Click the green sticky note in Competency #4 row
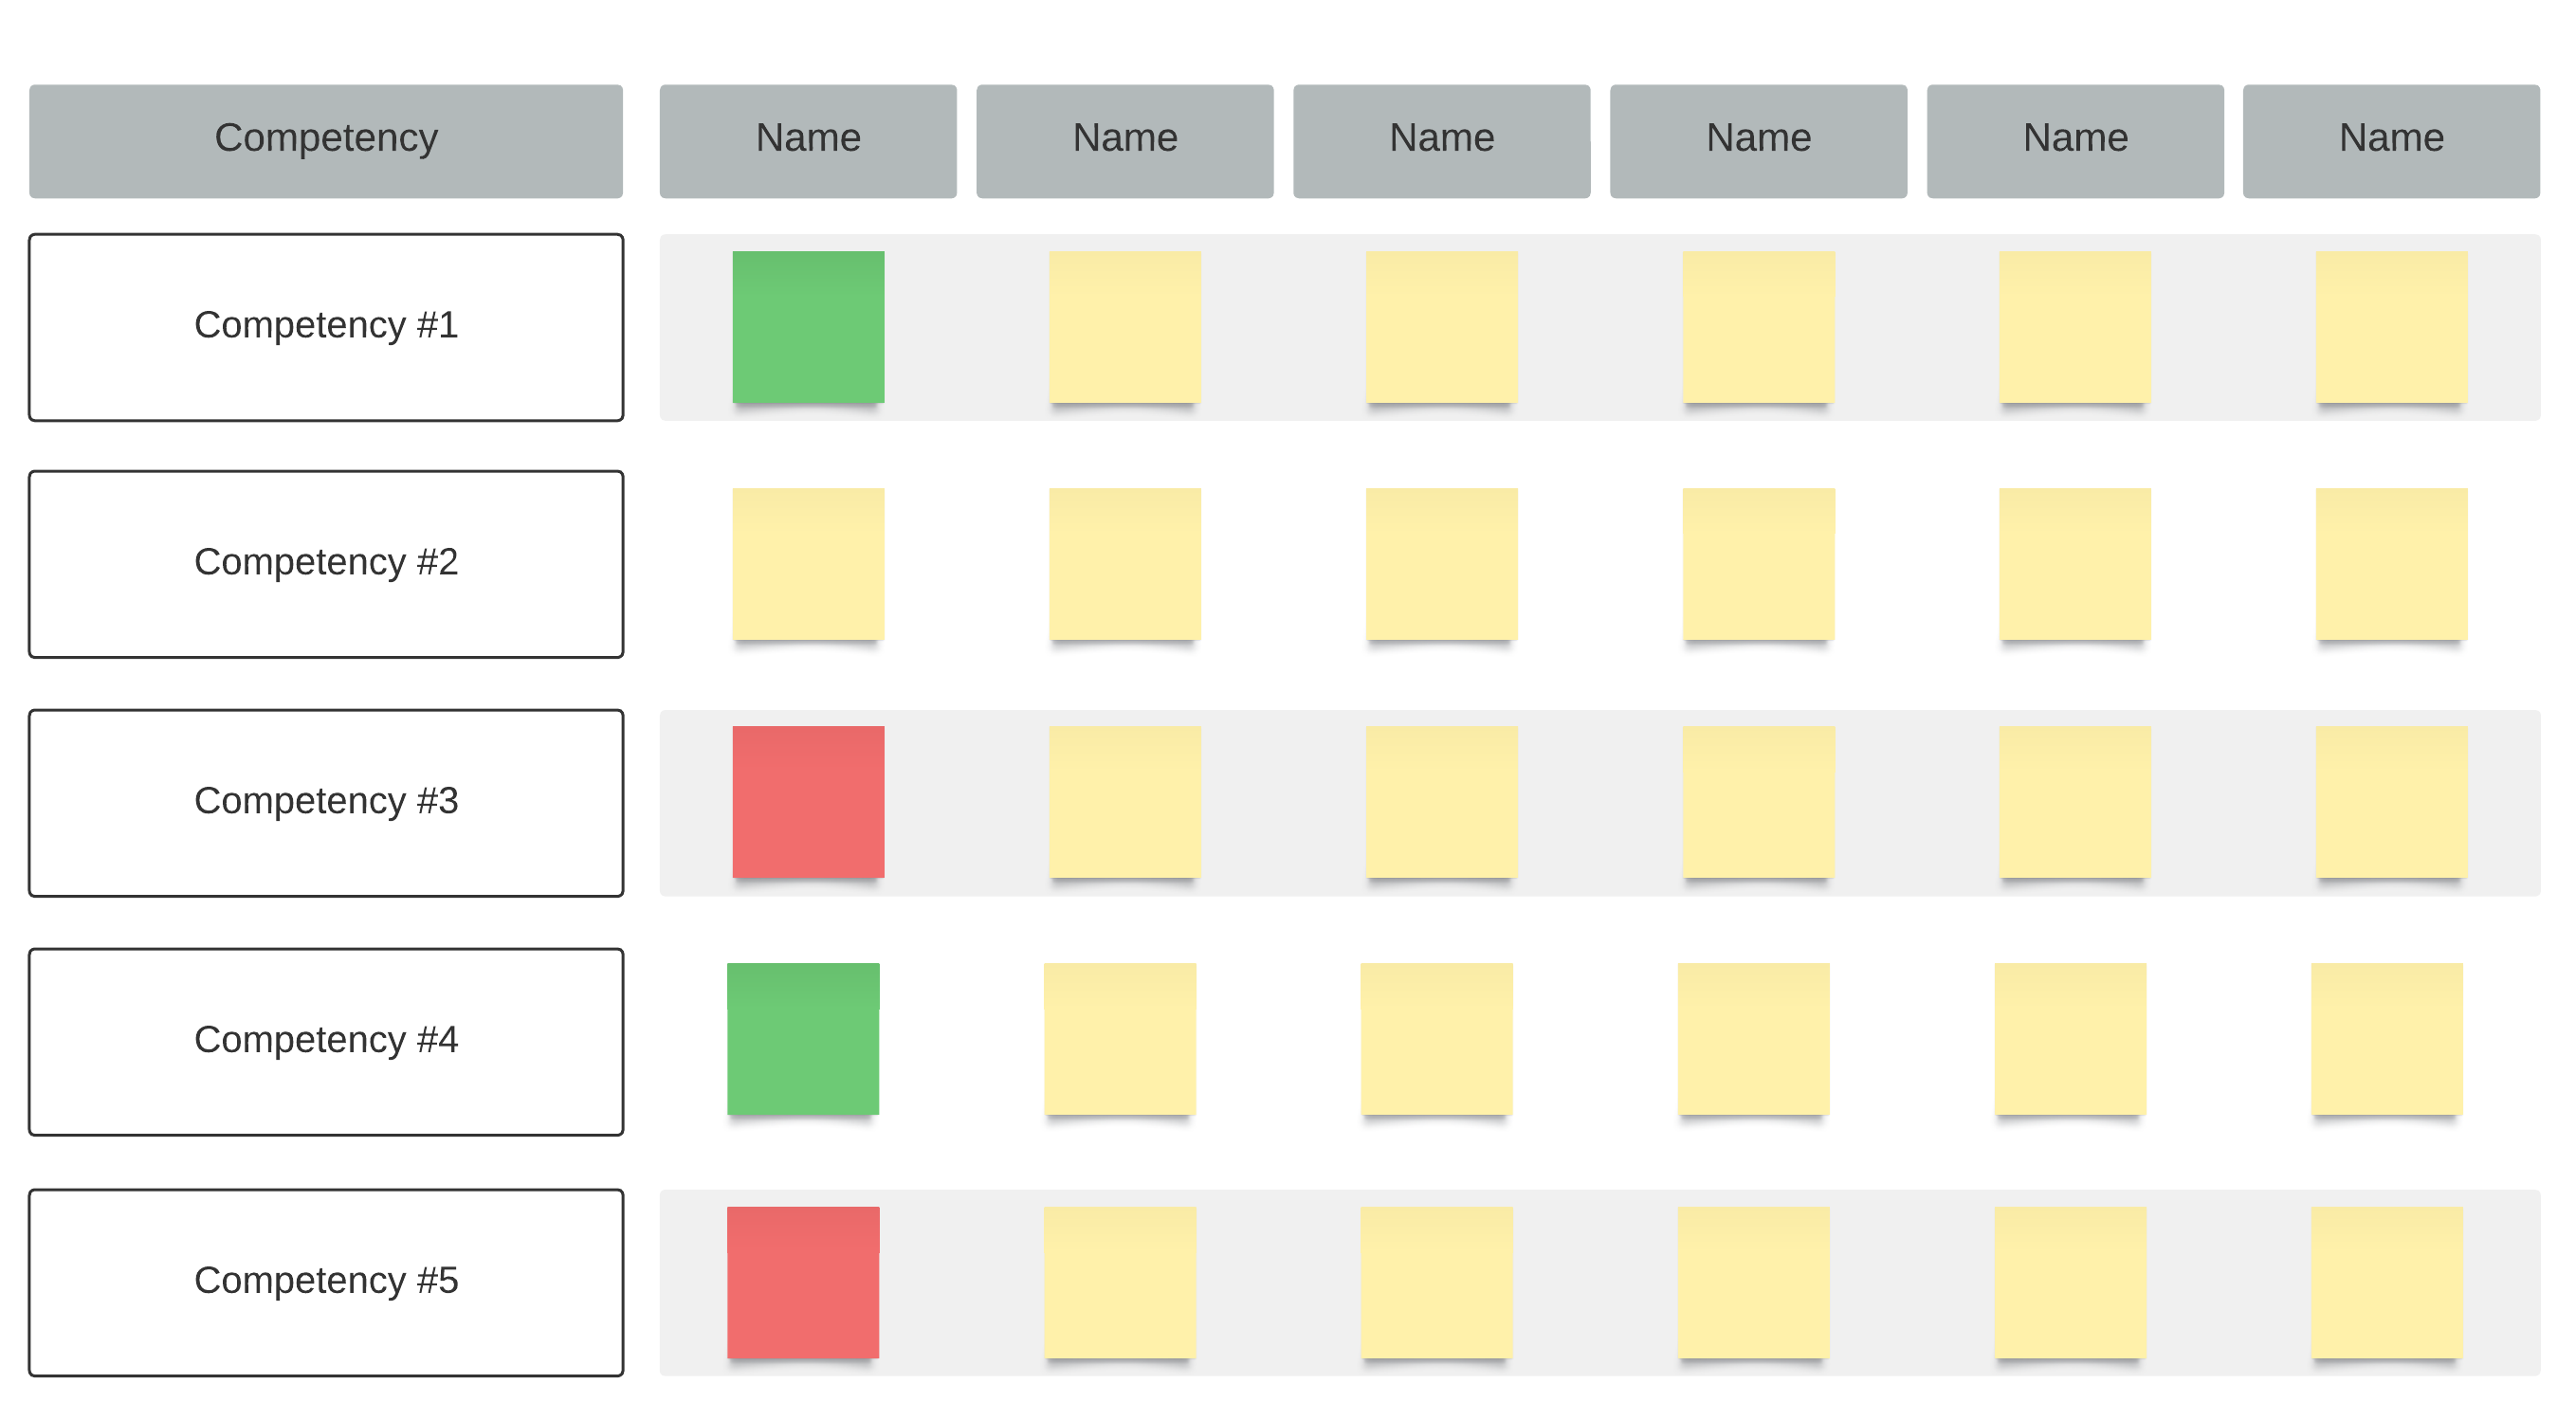The width and height of the screenshot is (2576, 1420). (803, 1039)
